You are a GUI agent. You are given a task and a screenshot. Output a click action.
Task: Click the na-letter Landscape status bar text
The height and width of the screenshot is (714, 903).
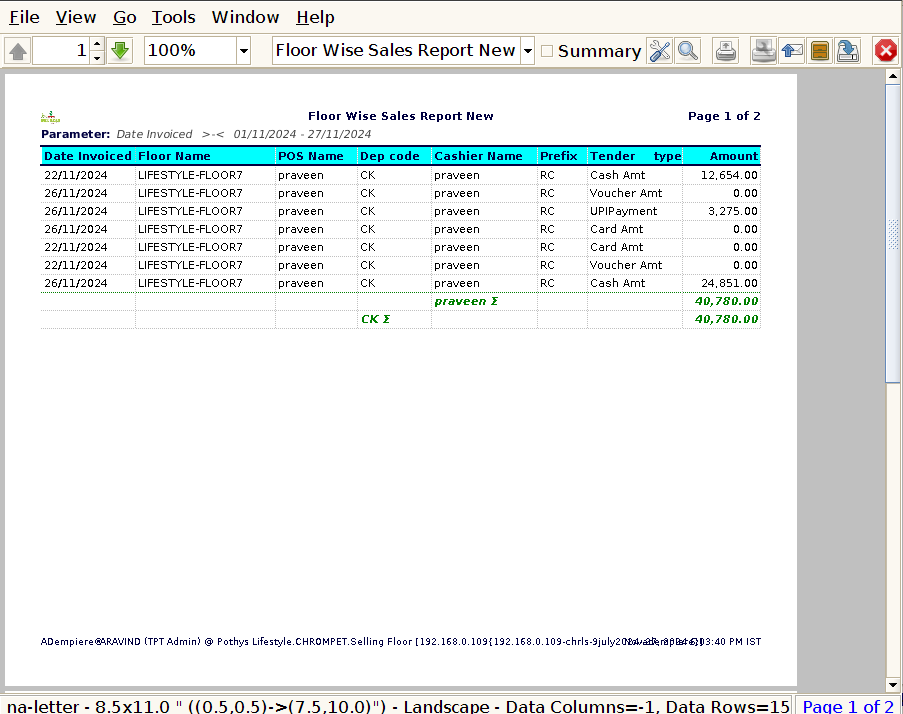click(x=397, y=707)
